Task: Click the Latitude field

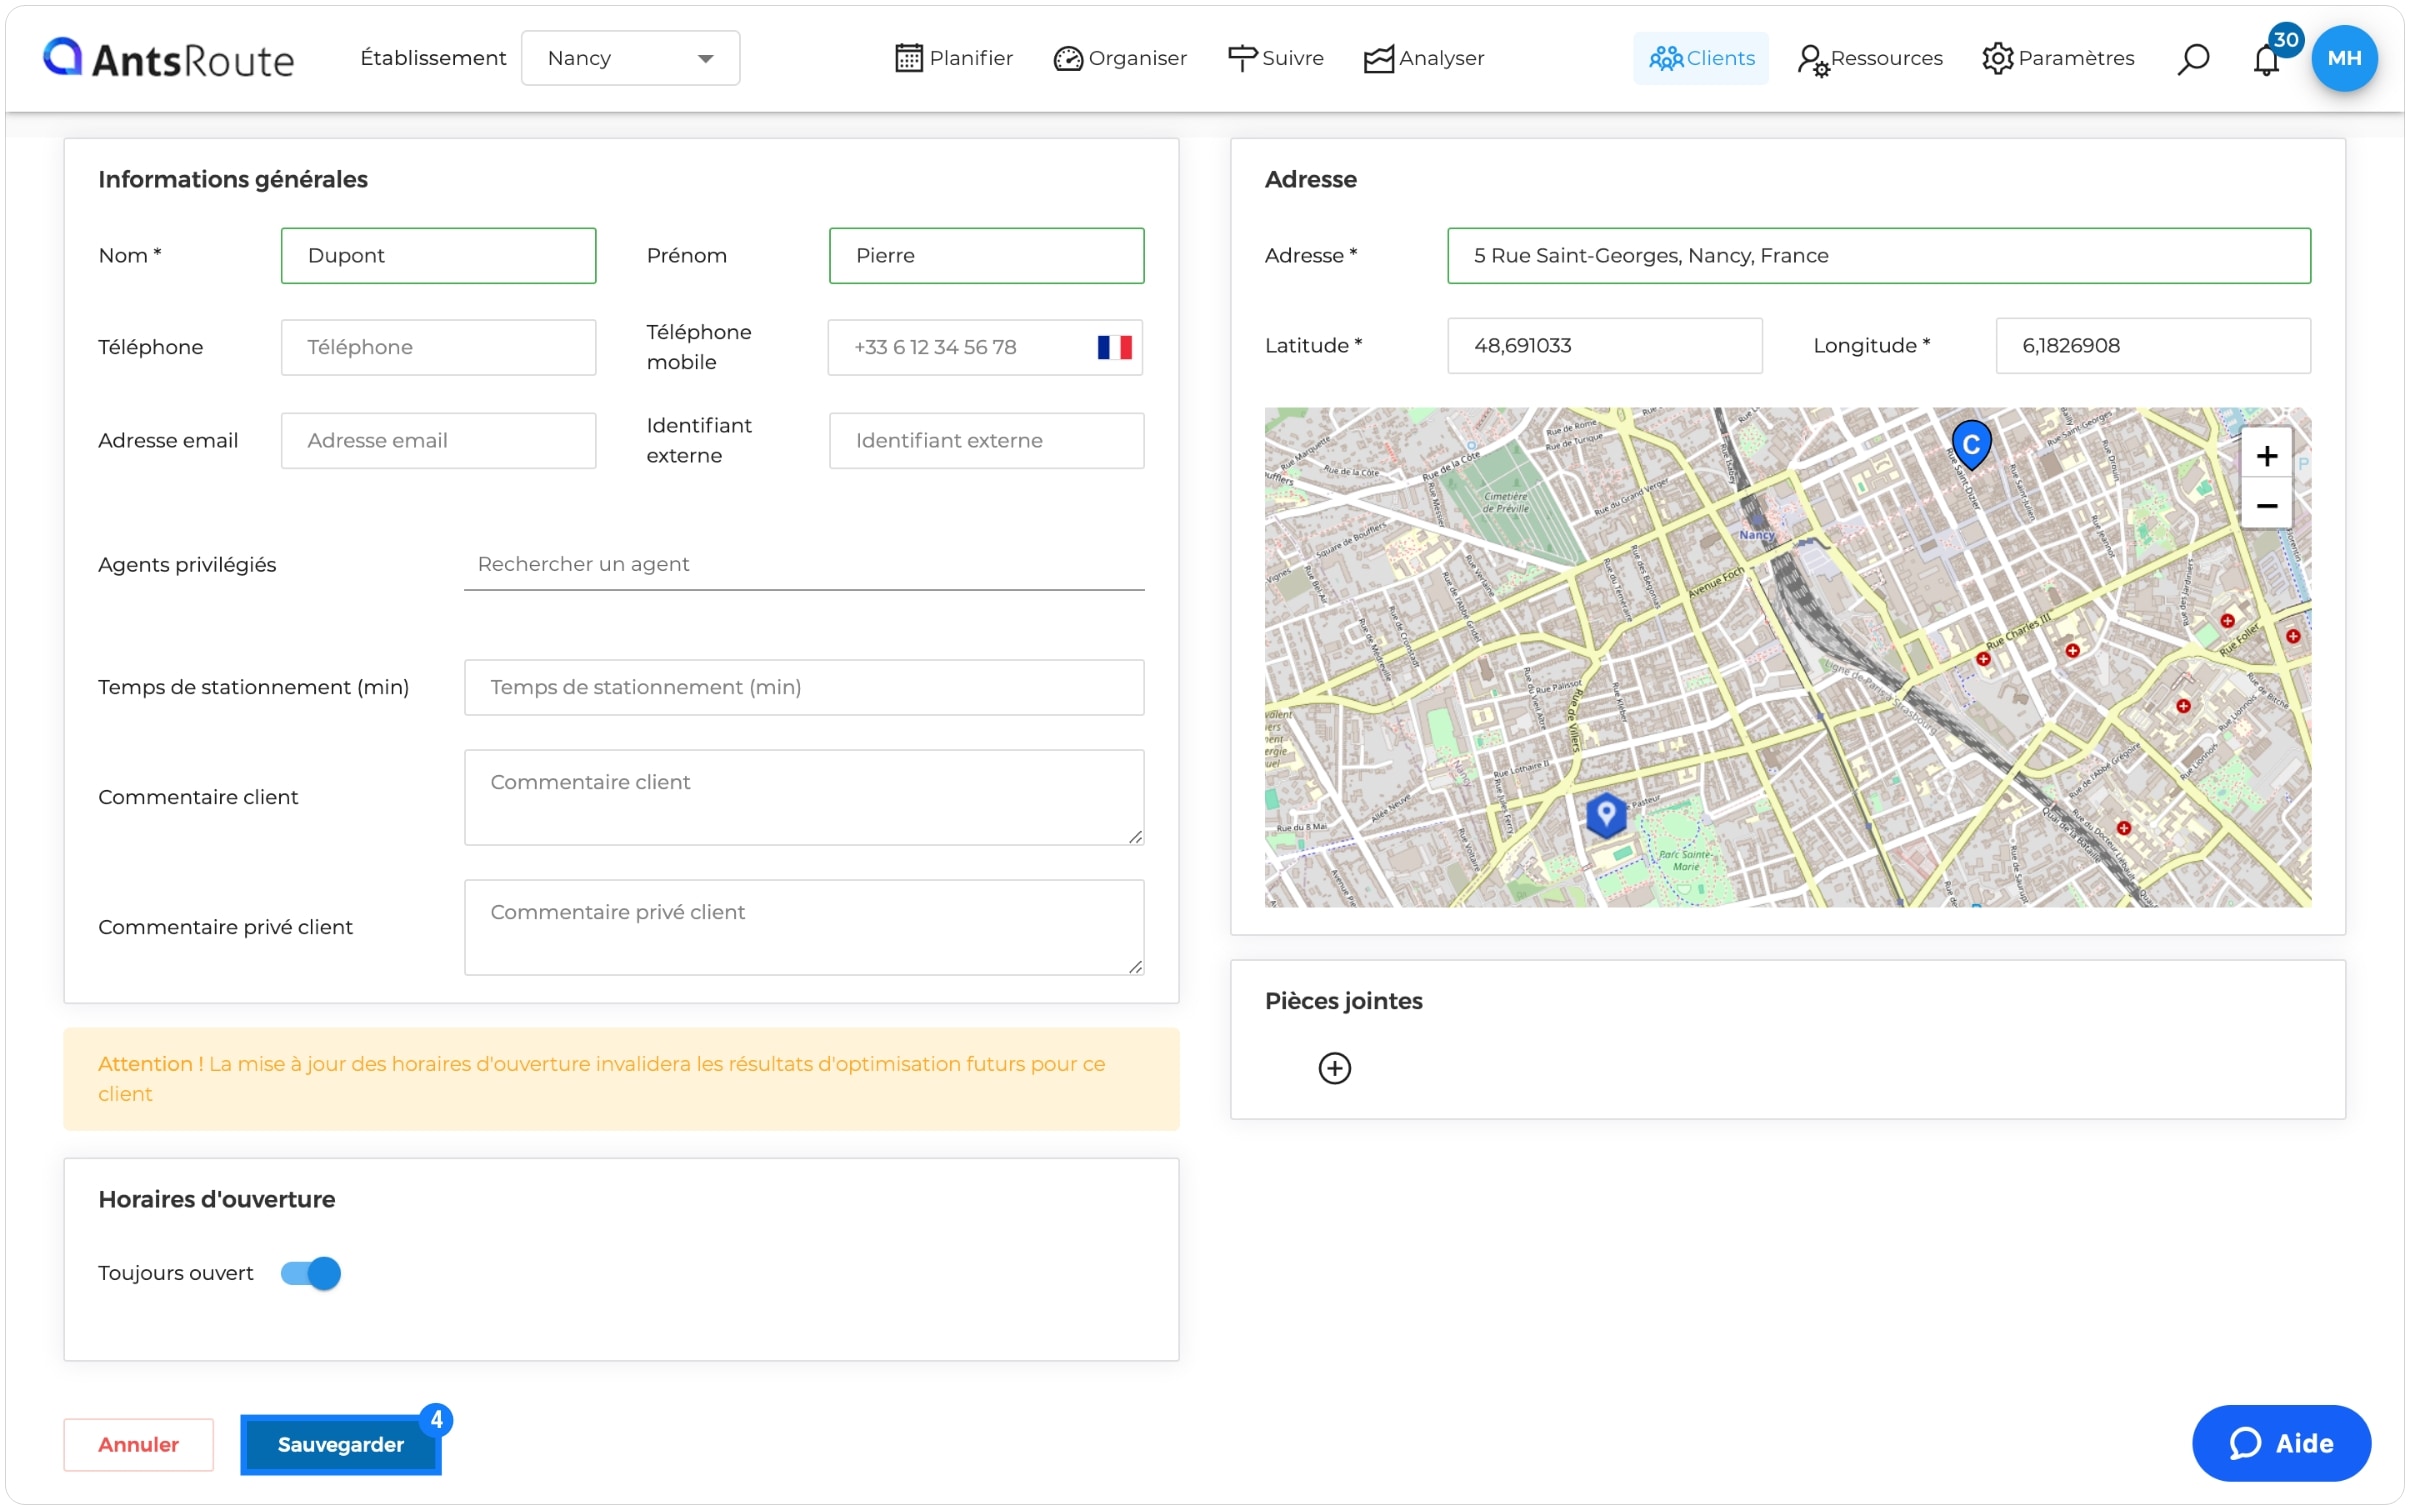Action: click(1604, 345)
